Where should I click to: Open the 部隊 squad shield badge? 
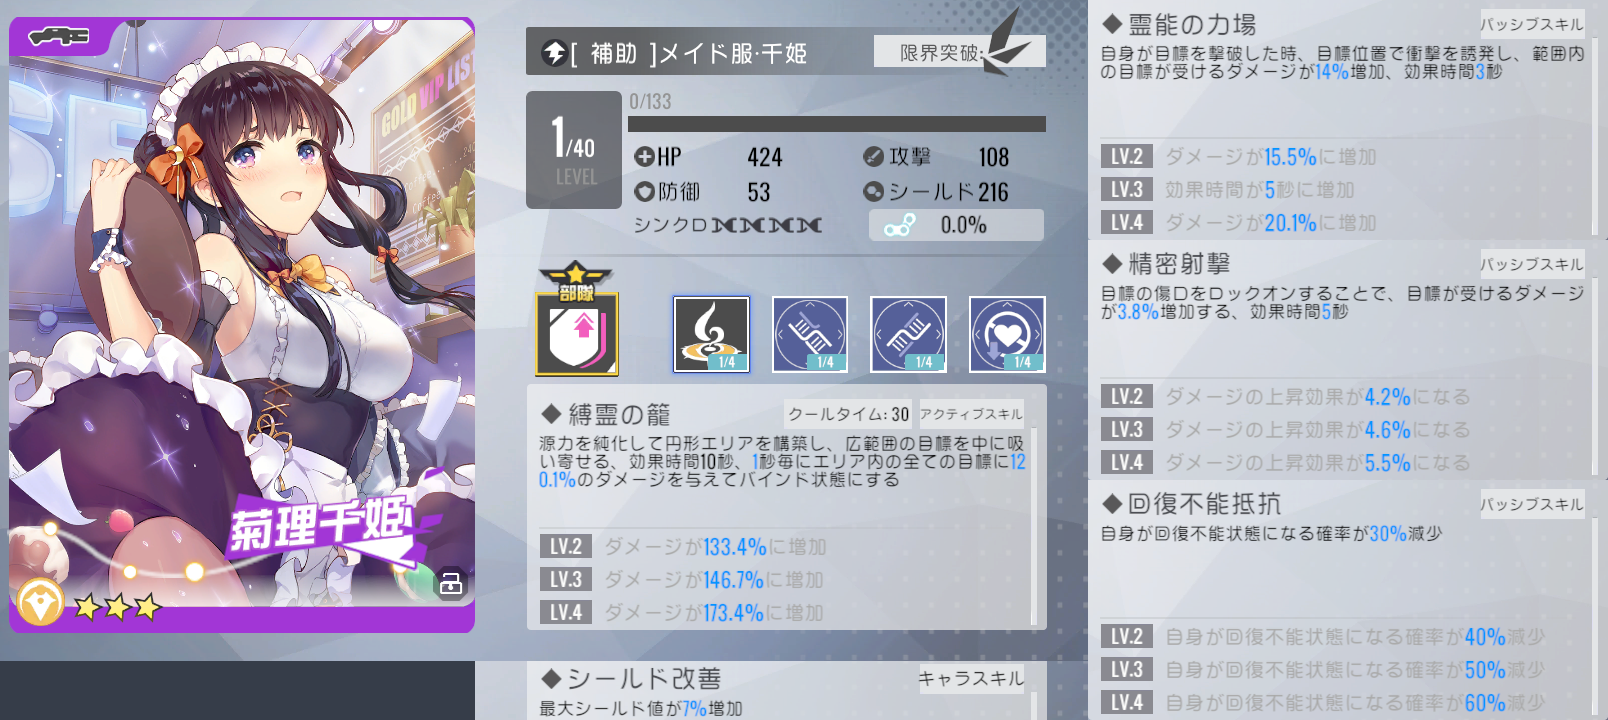pyautogui.click(x=577, y=320)
